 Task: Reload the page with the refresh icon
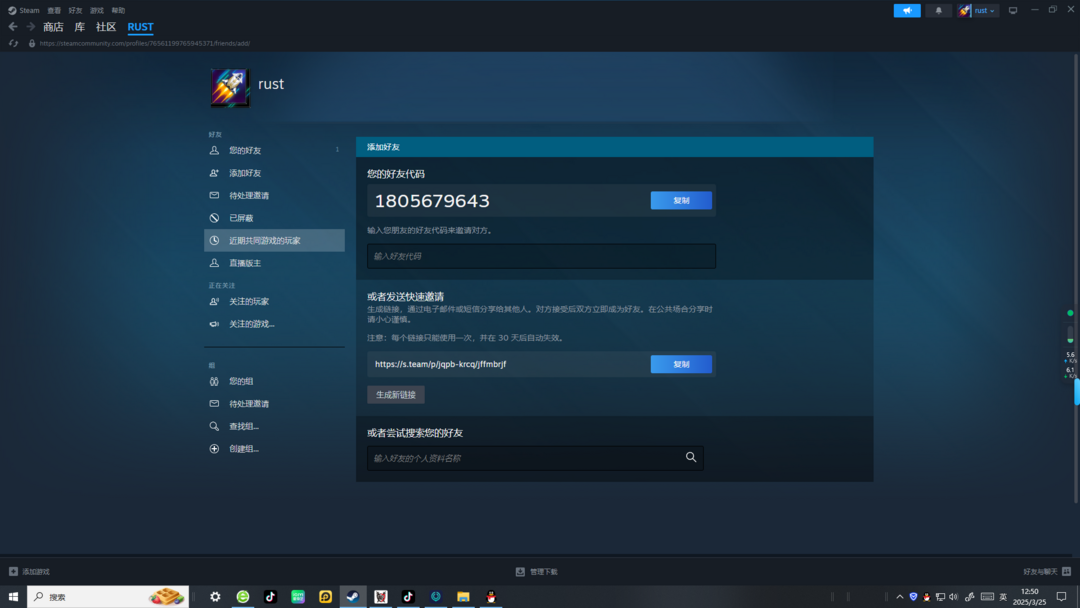pos(13,43)
